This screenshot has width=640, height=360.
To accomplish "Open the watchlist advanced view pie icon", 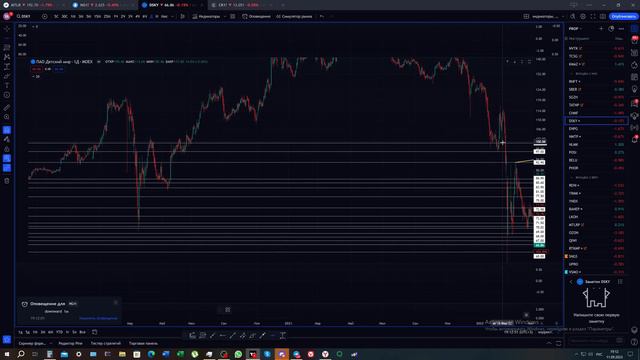I will coord(611,29).
